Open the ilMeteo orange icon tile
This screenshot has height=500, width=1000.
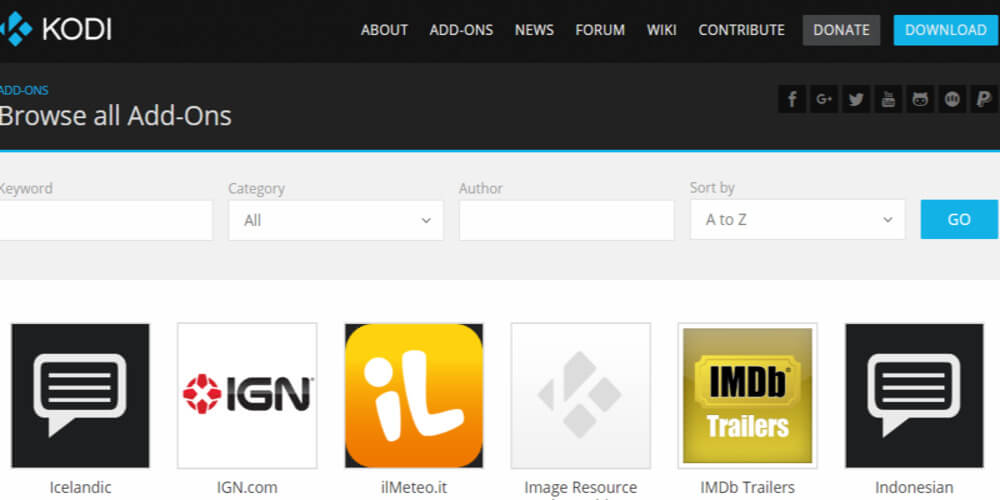click(x=414, y=395)
